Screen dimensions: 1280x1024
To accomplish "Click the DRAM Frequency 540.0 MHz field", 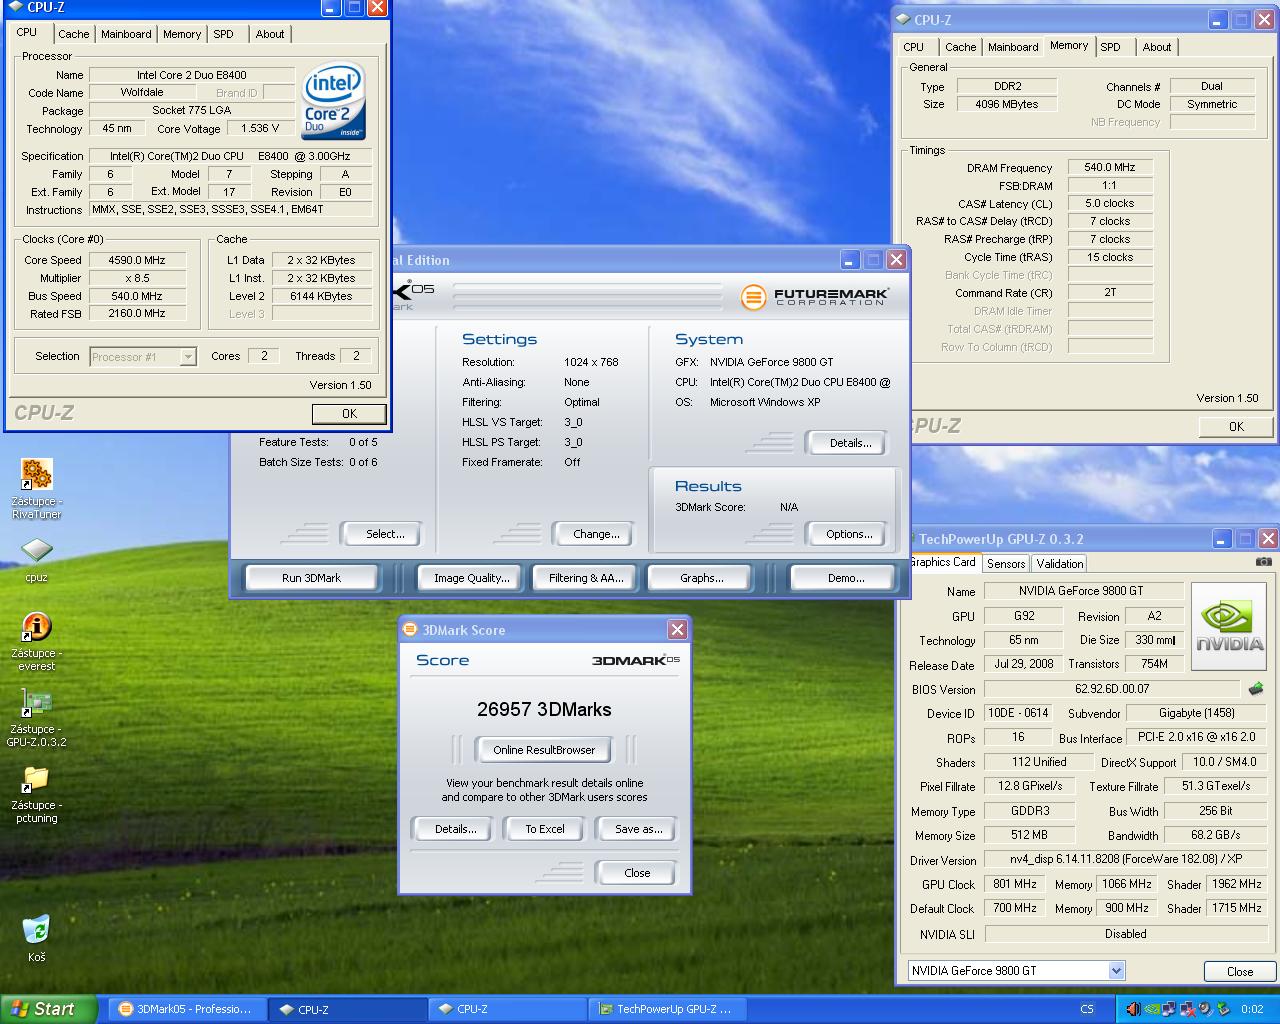I will 1110,167.
